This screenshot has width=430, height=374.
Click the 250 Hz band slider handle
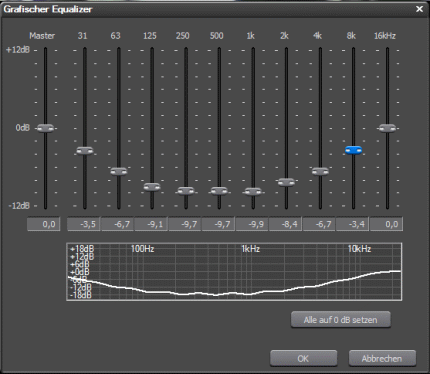click(186, 191)
